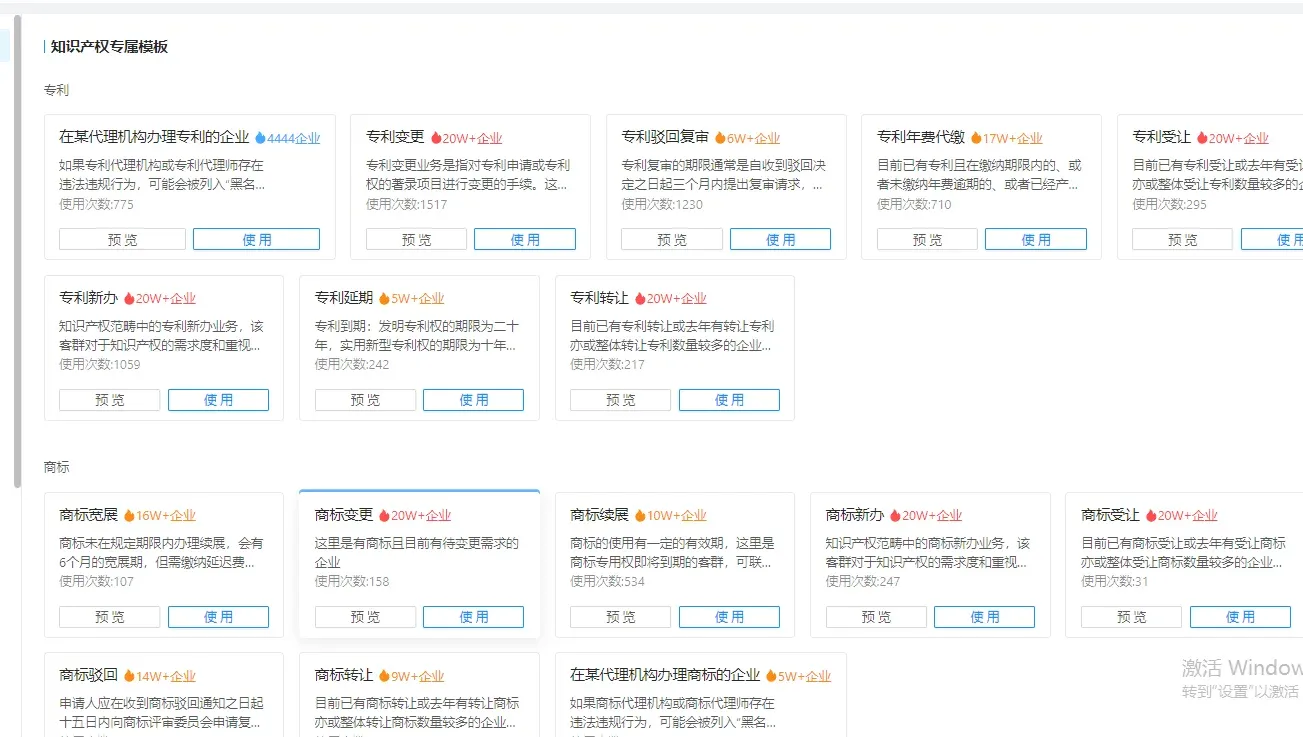The width and height of the screenshot is (1303, 737).
Task: Preview the 商标宽展 template
Action: coord(109,617)
